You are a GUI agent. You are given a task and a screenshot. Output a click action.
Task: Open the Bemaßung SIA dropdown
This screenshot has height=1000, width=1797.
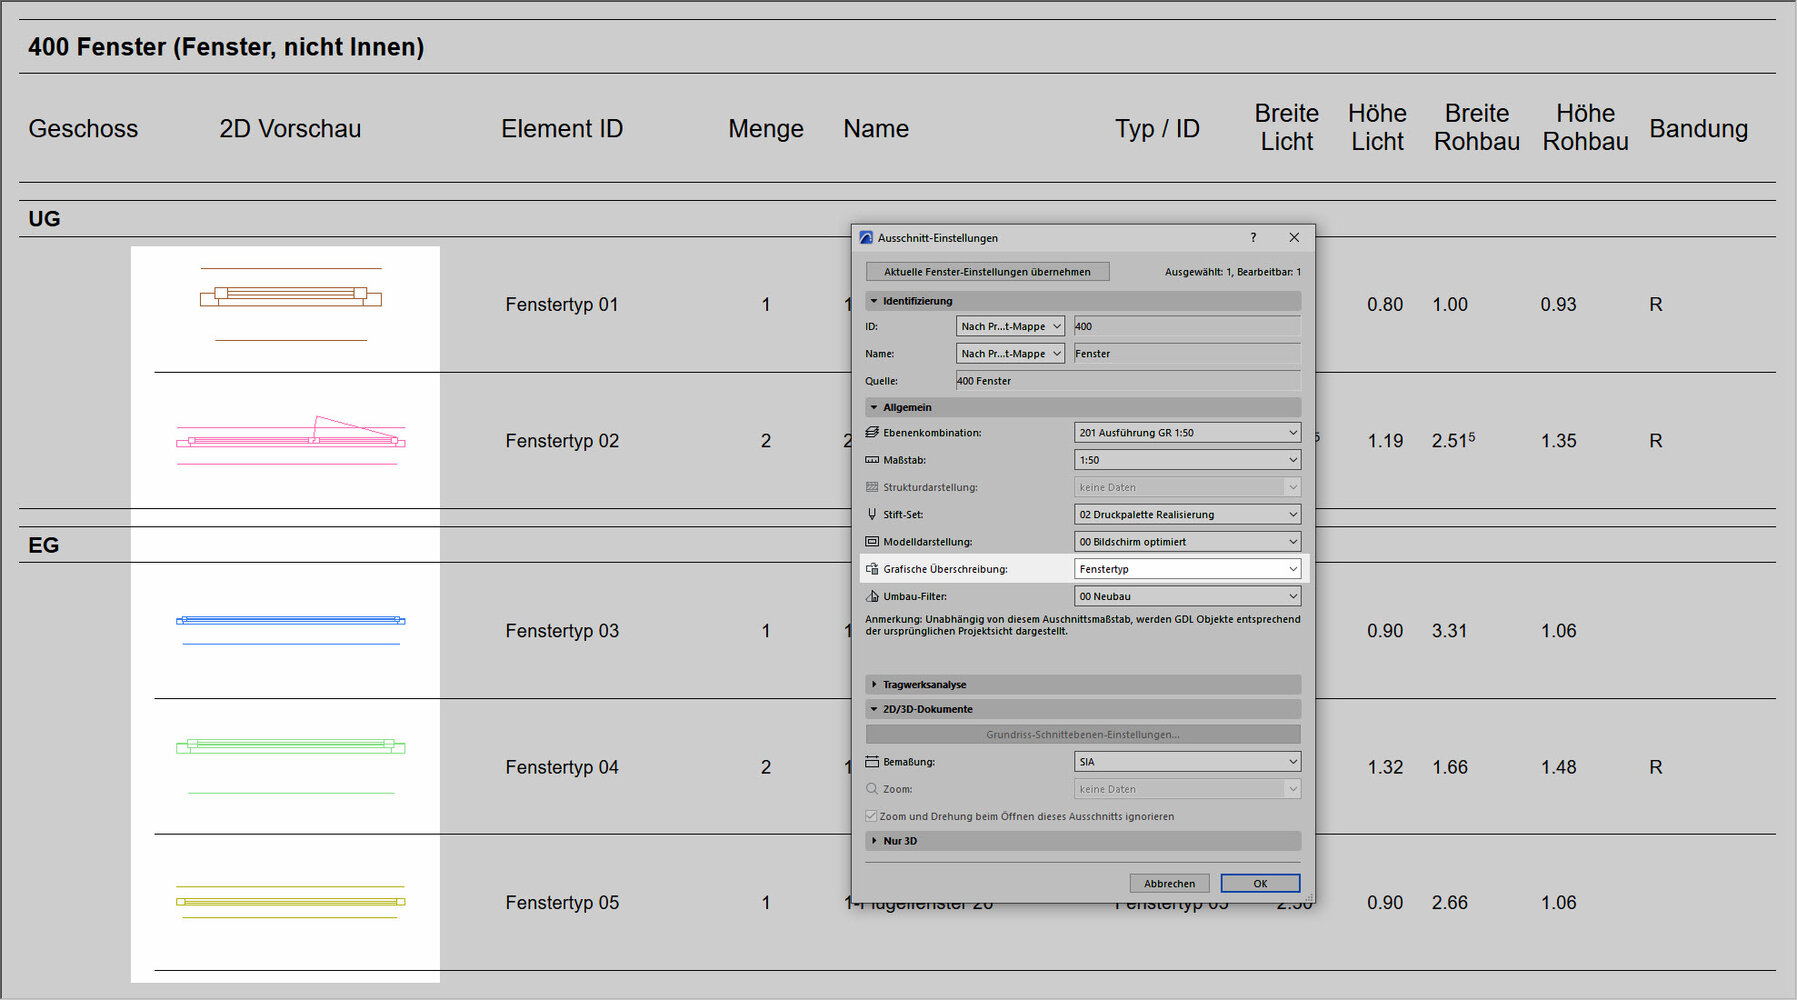tap(1187, 762)
